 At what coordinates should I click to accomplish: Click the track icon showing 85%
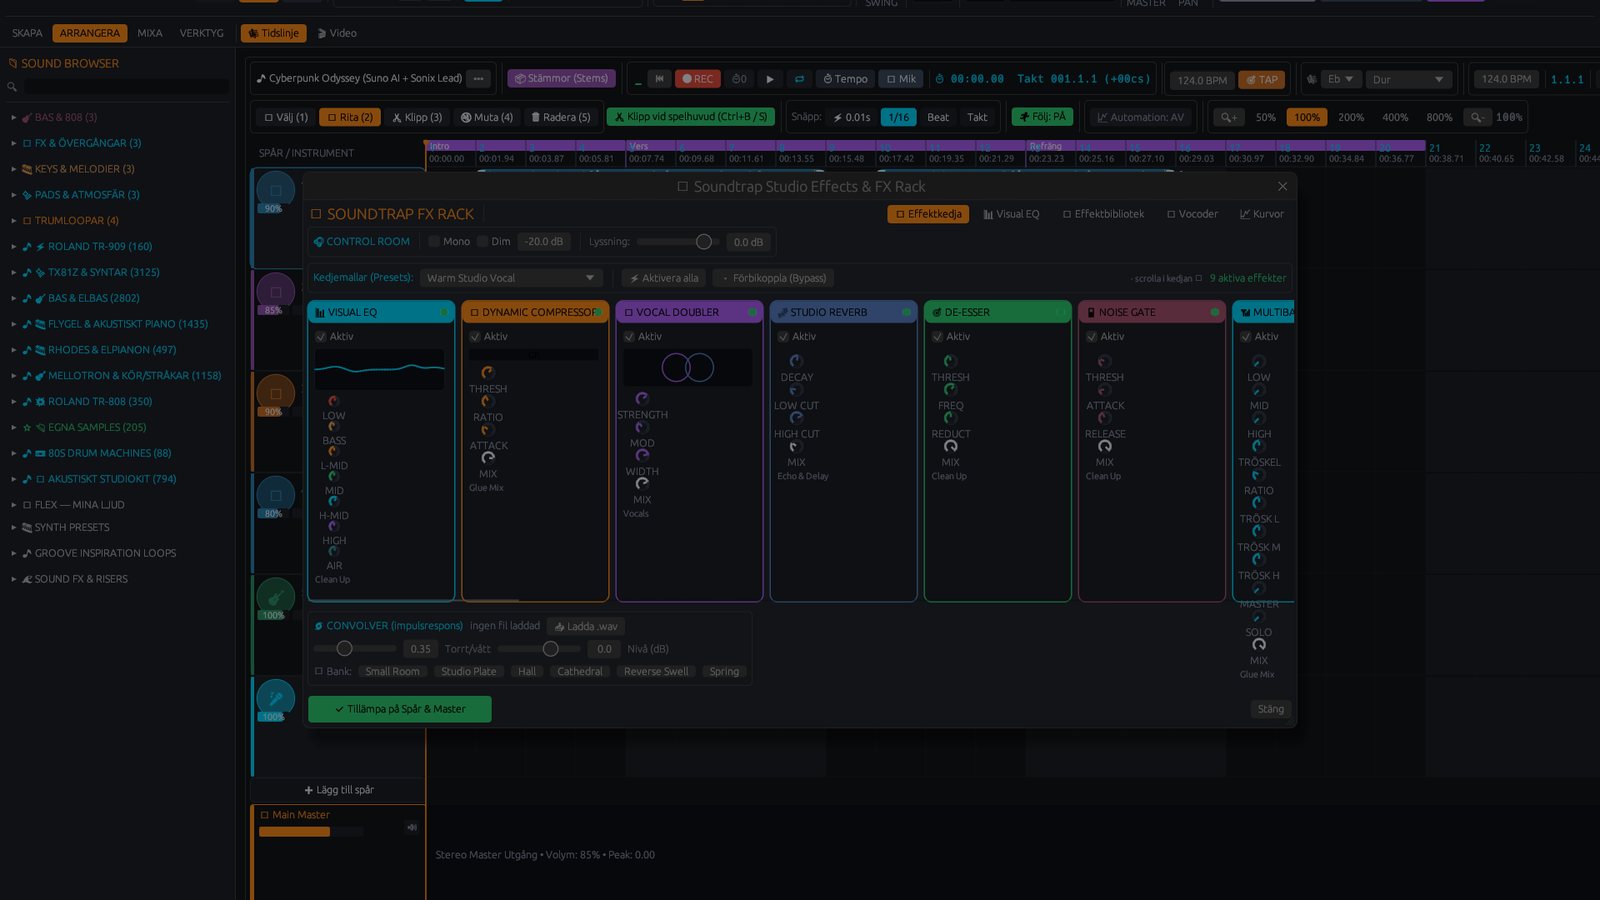click(x=276, y=291)
